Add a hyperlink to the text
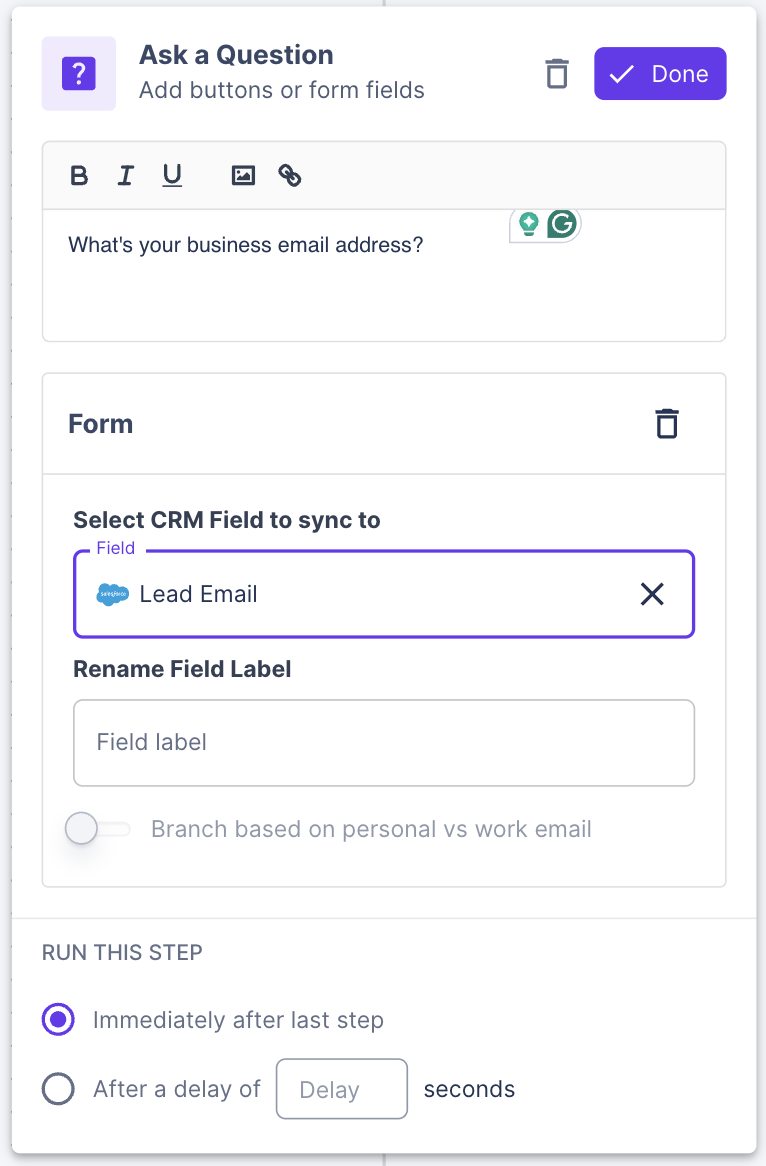 290,176
